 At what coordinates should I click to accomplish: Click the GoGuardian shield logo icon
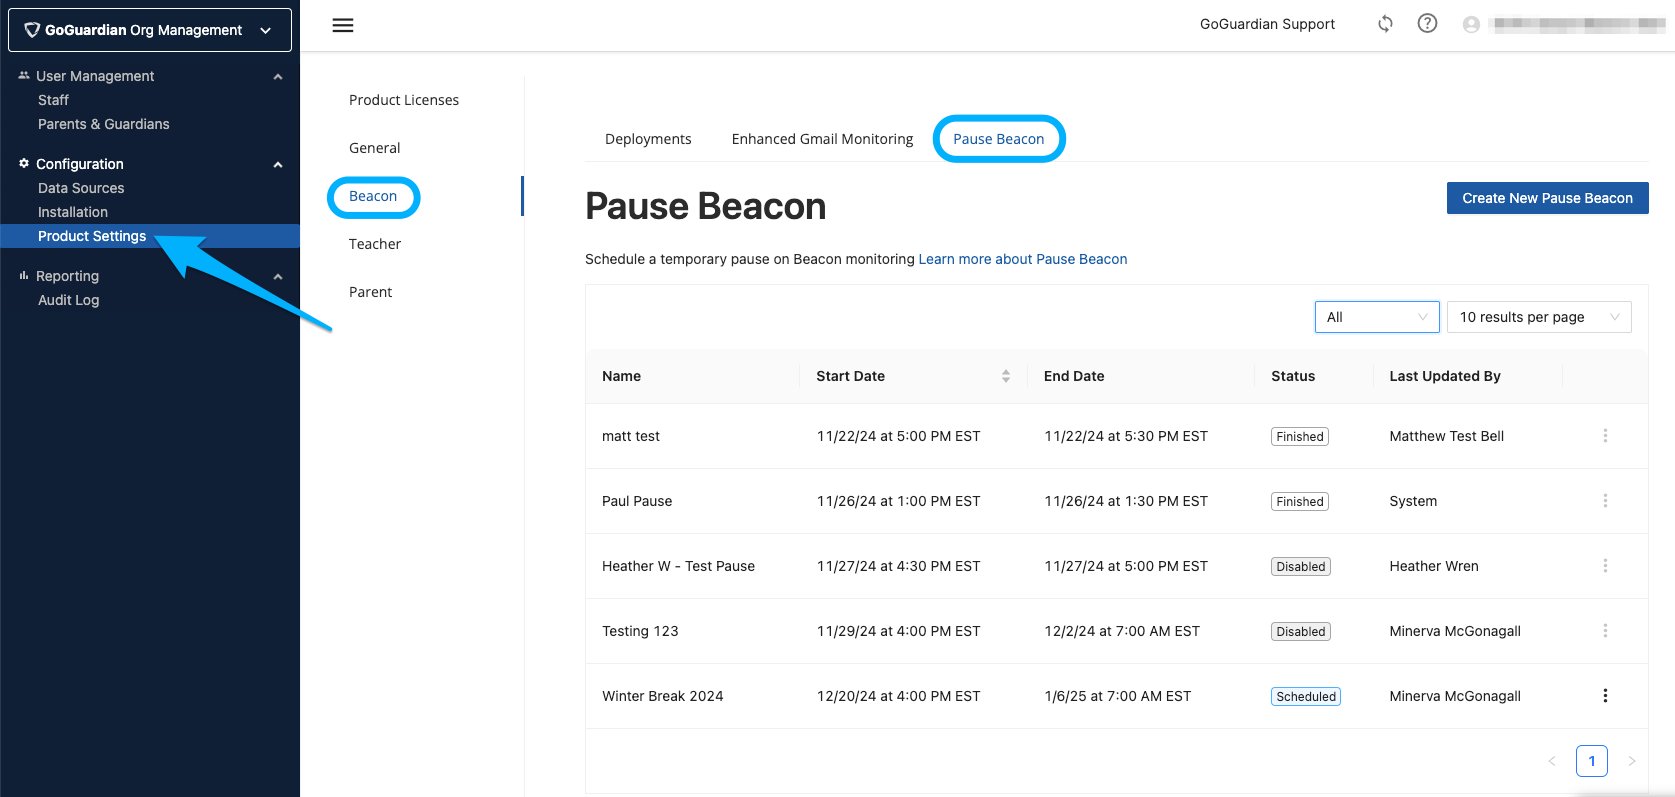[32, 30]
